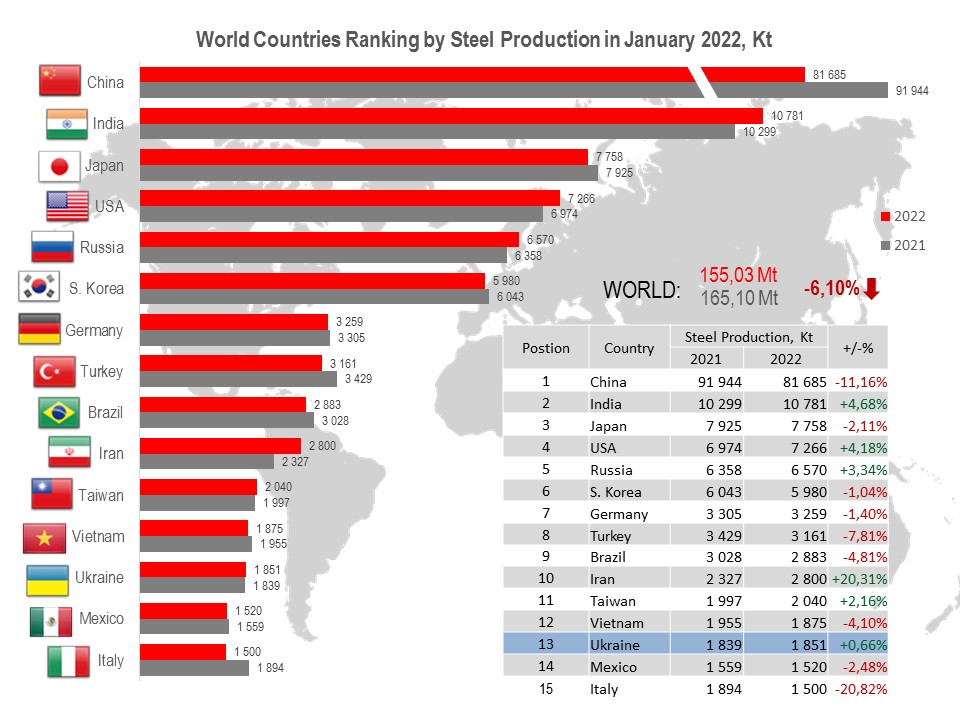Select the Brazil flag icon

(59, 413)
